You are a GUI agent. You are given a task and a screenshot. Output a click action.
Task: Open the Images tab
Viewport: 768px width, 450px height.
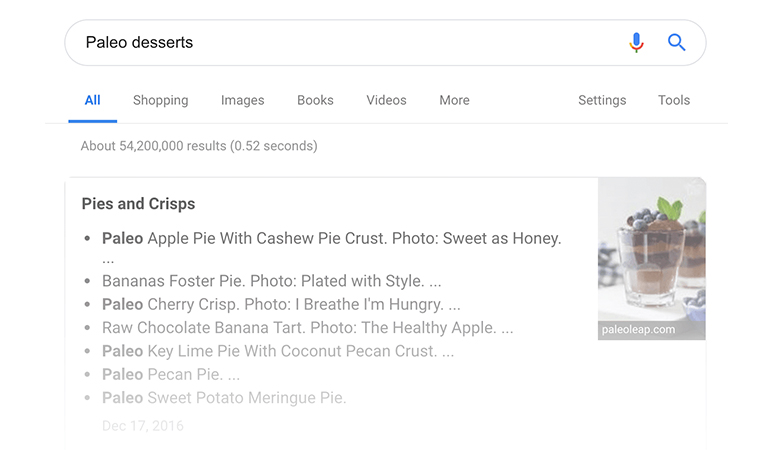(242, 100)
